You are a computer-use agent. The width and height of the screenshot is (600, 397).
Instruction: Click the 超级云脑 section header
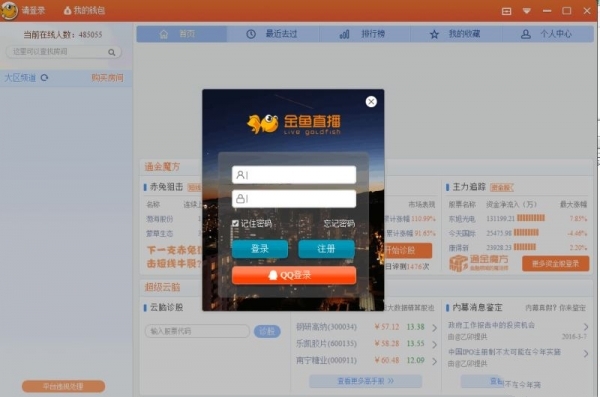pos(162,287)
